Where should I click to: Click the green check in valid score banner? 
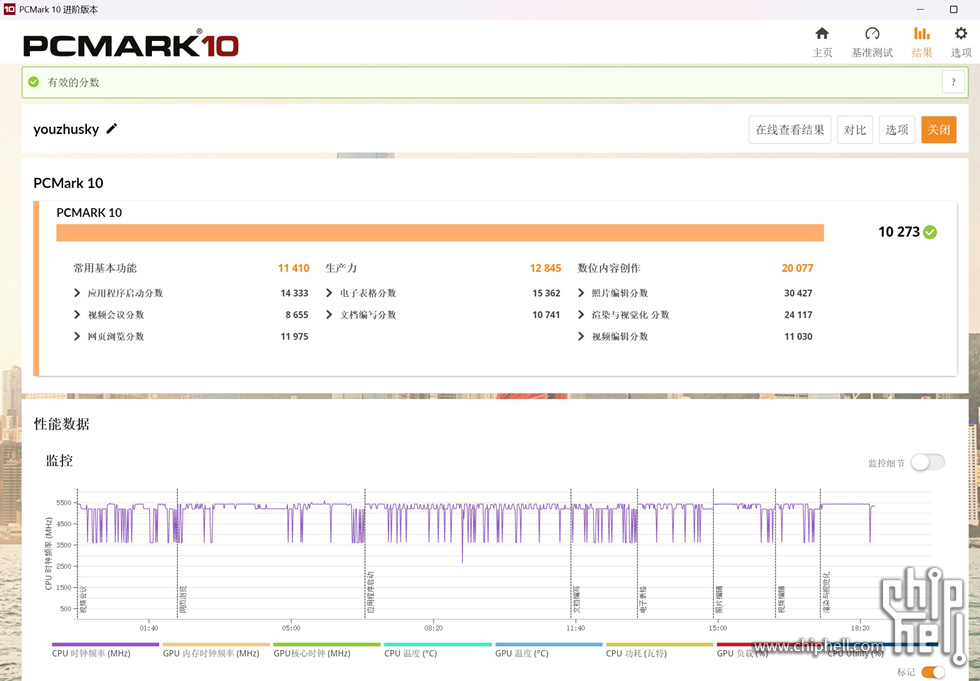pos(34,82)
